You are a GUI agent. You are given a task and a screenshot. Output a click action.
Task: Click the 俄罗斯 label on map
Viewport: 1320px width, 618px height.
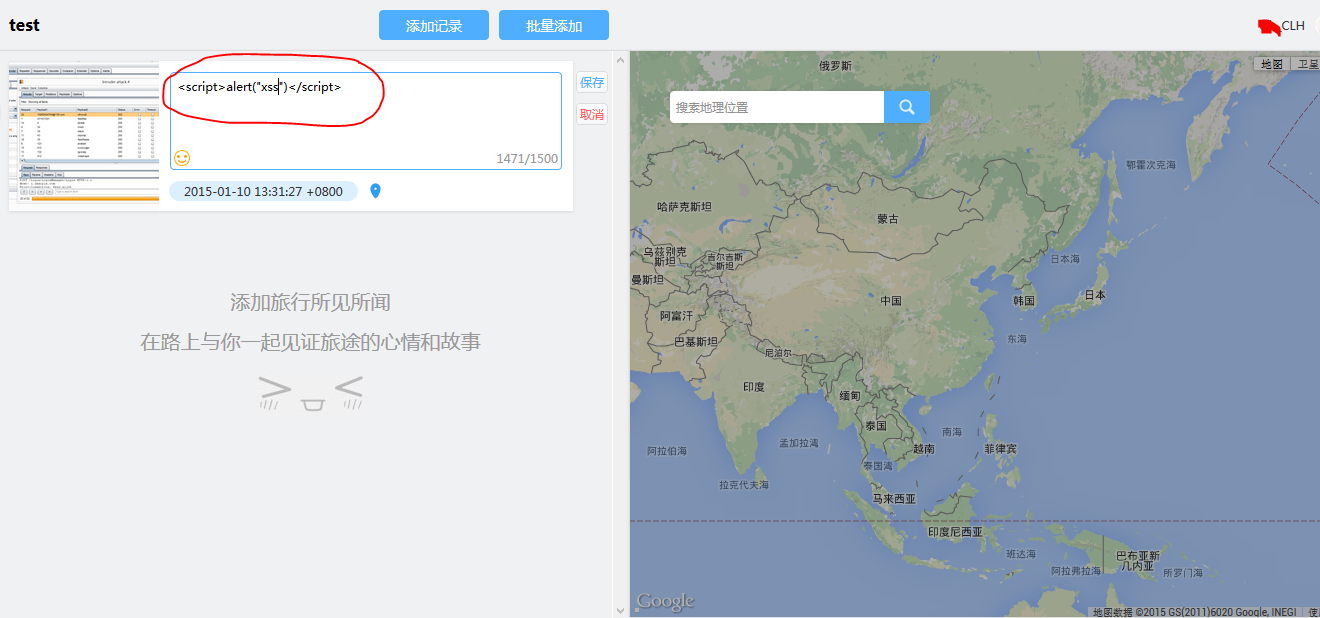point(836,66)
